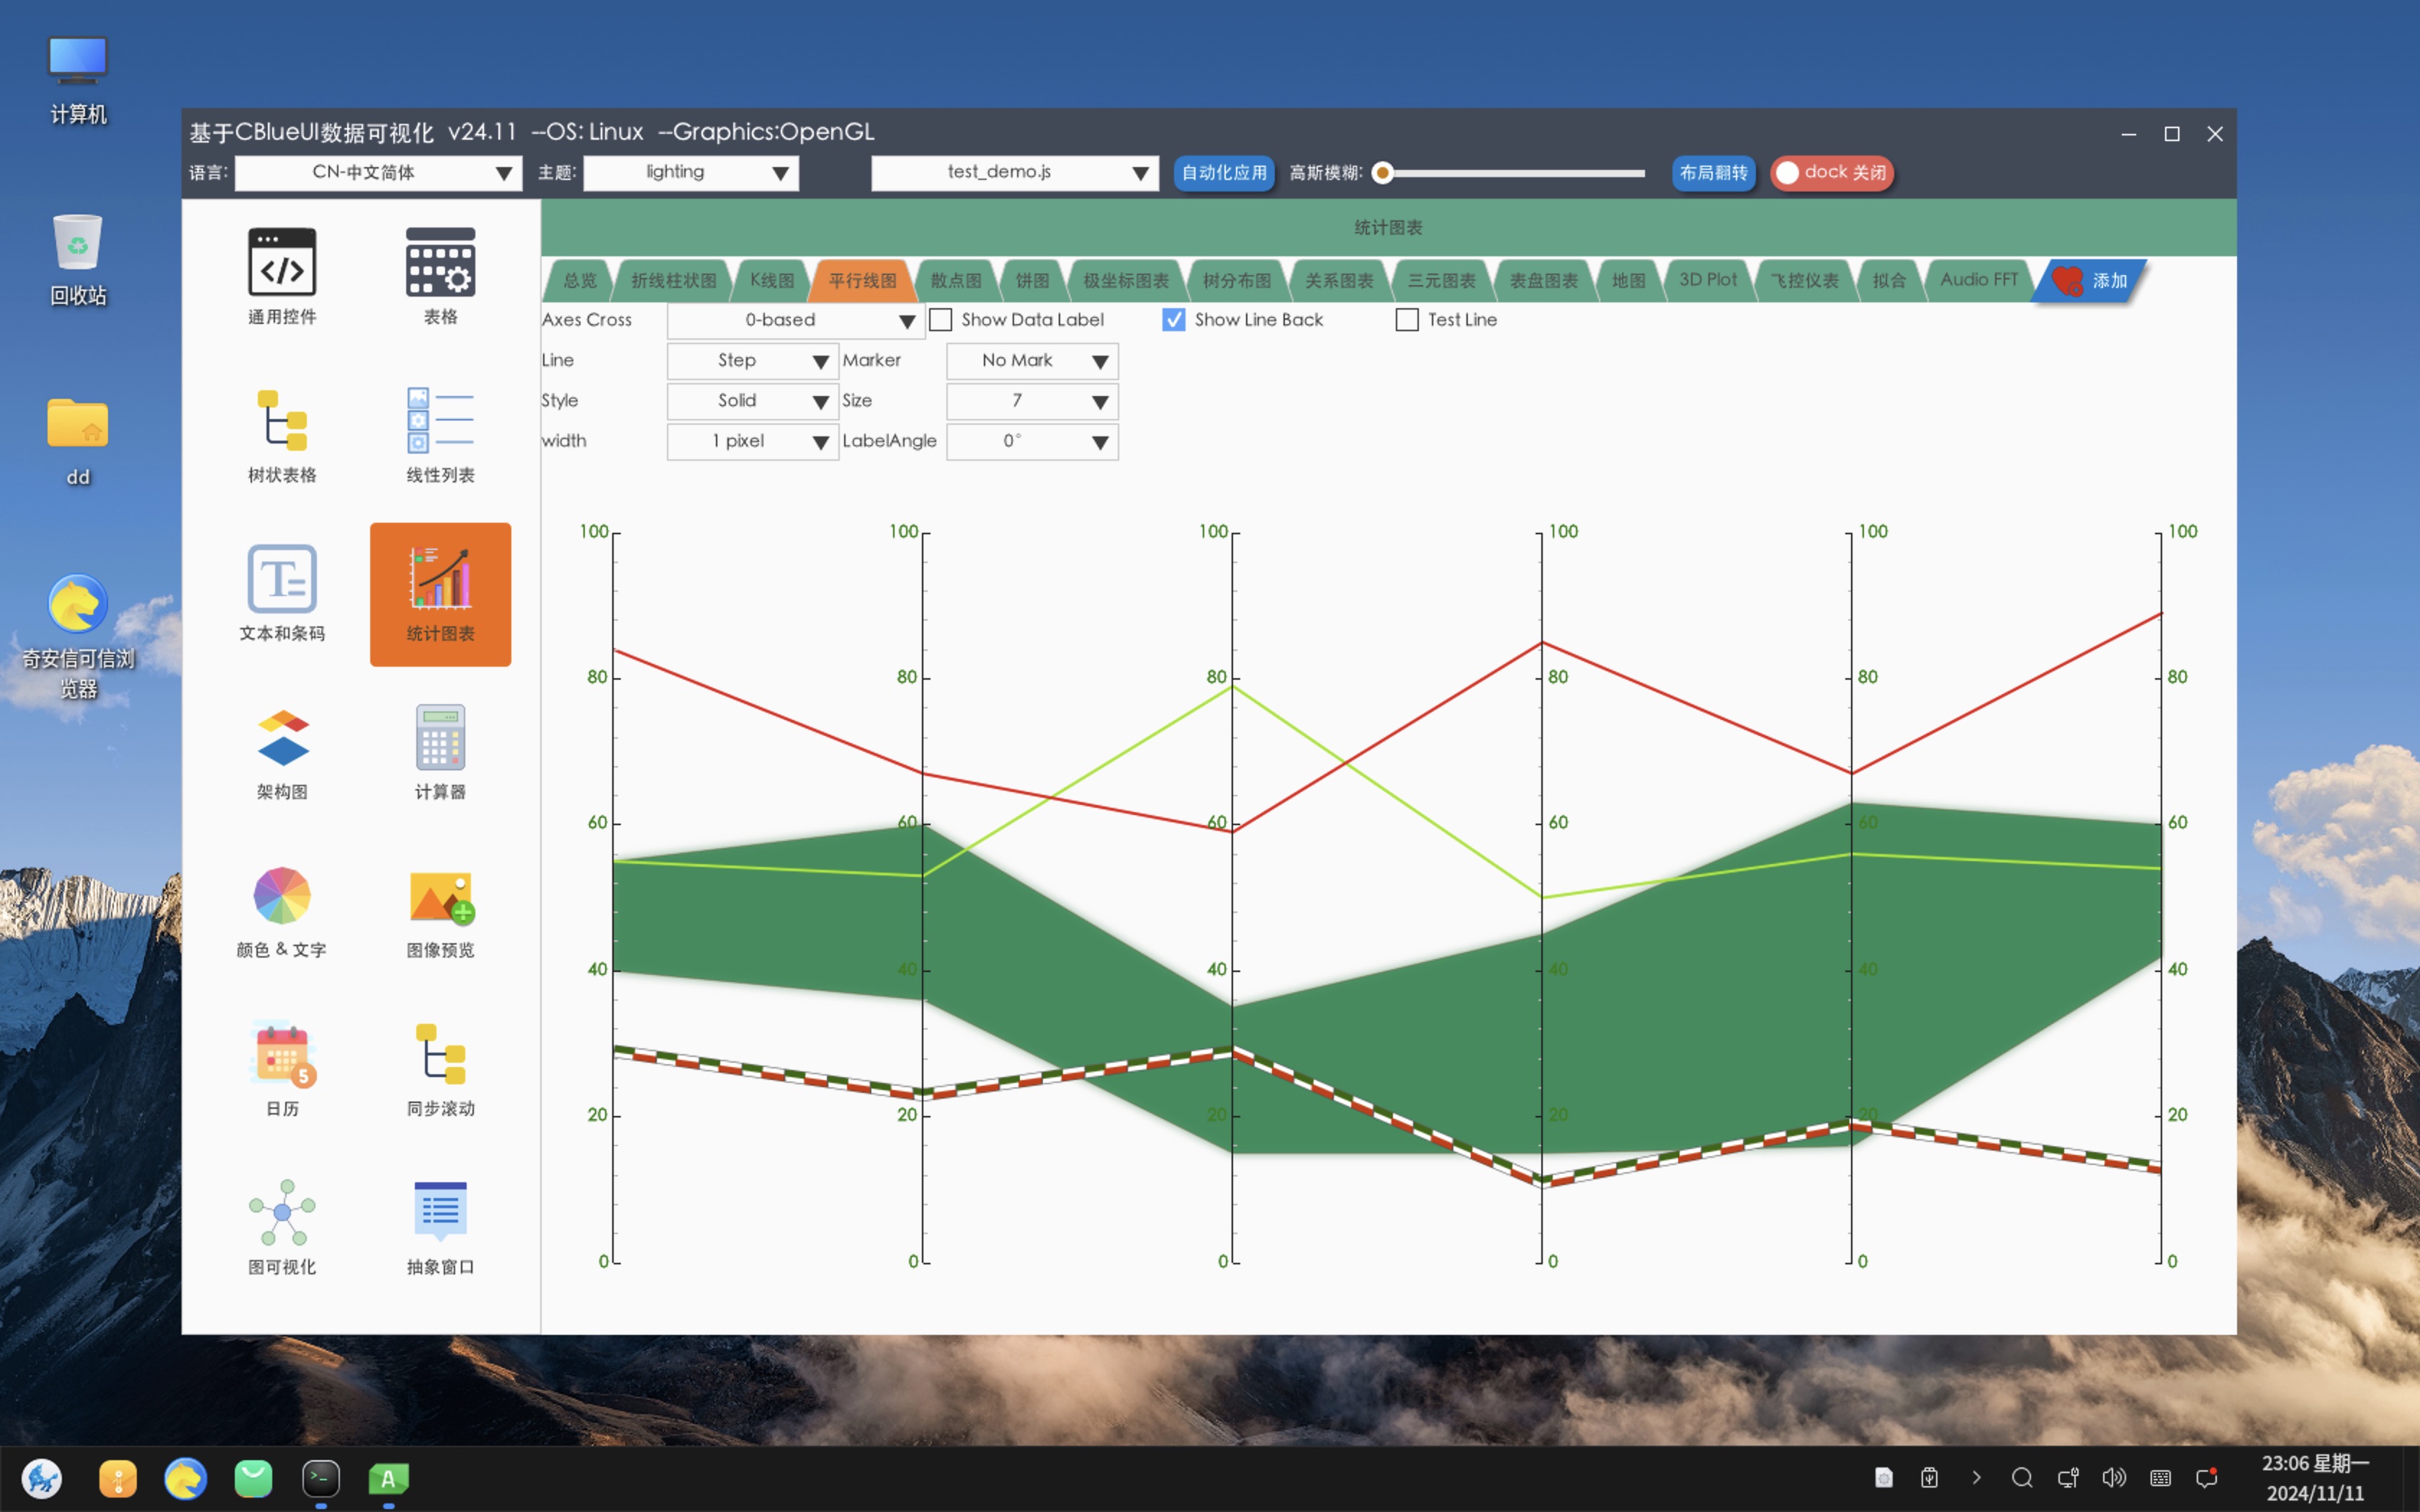Open the 颜色 & 文字 color wheel

[x=282, y=896]
